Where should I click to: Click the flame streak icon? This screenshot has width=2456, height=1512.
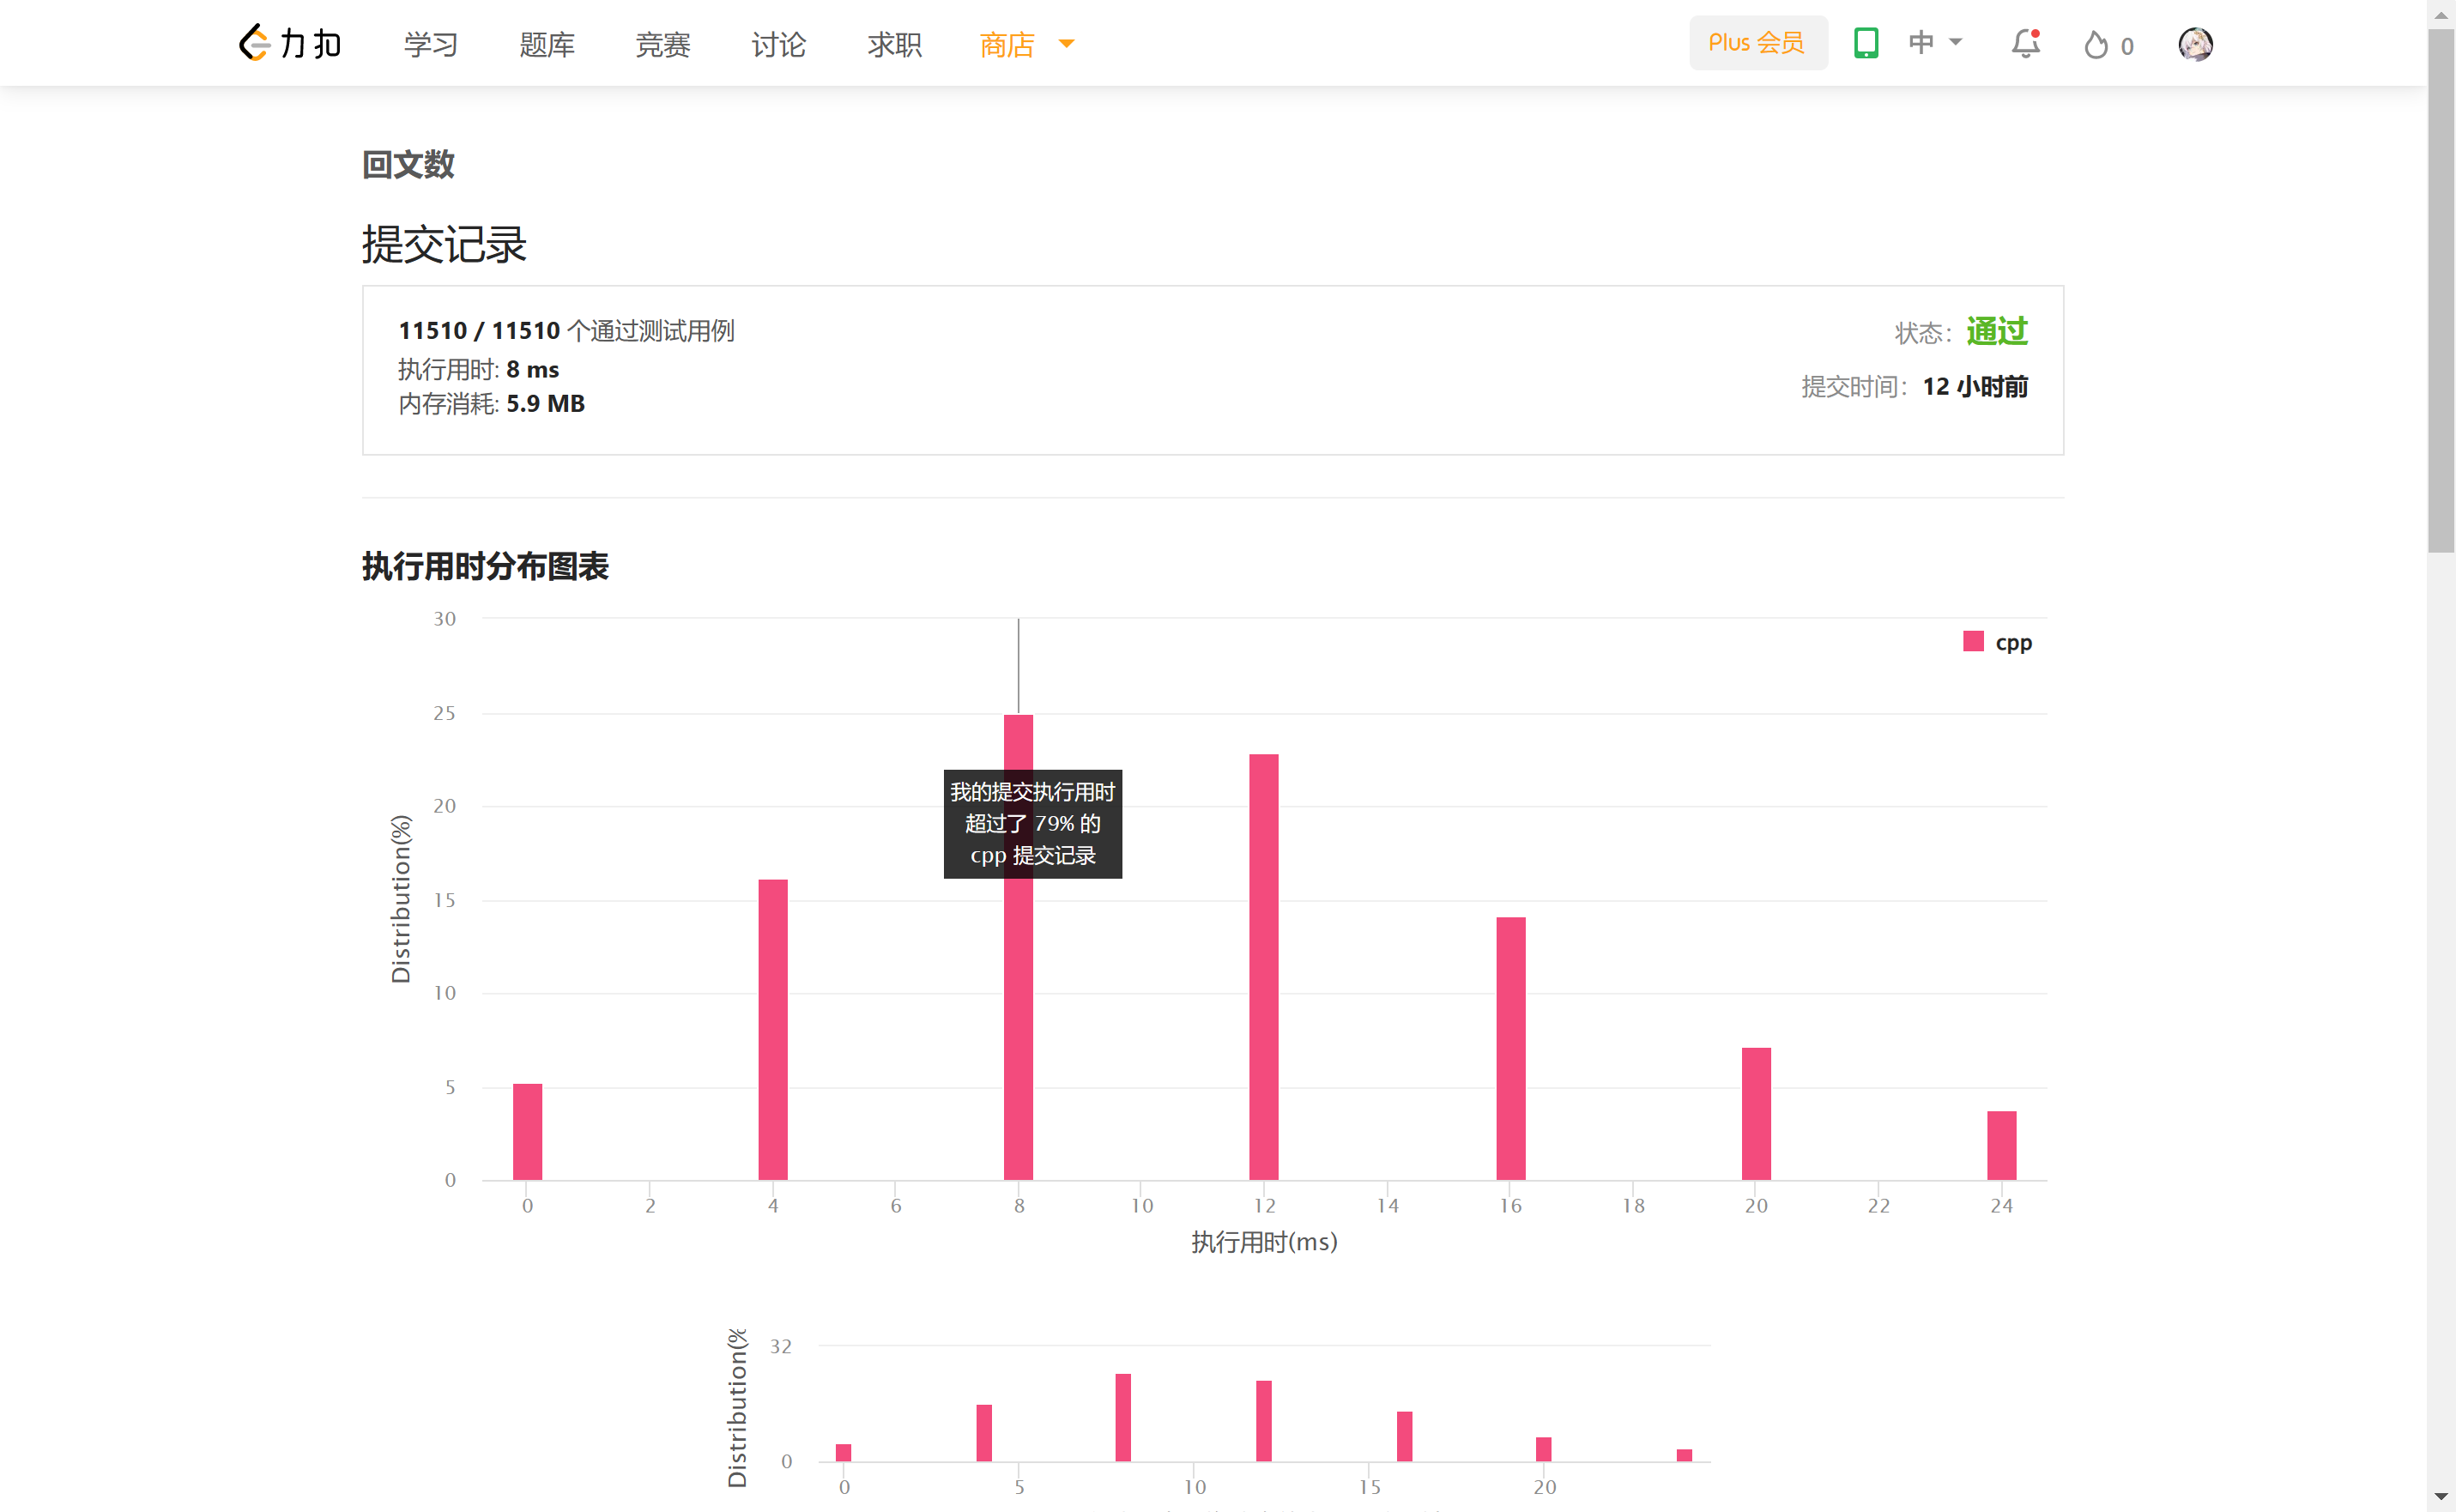[x=2096, y=45]
